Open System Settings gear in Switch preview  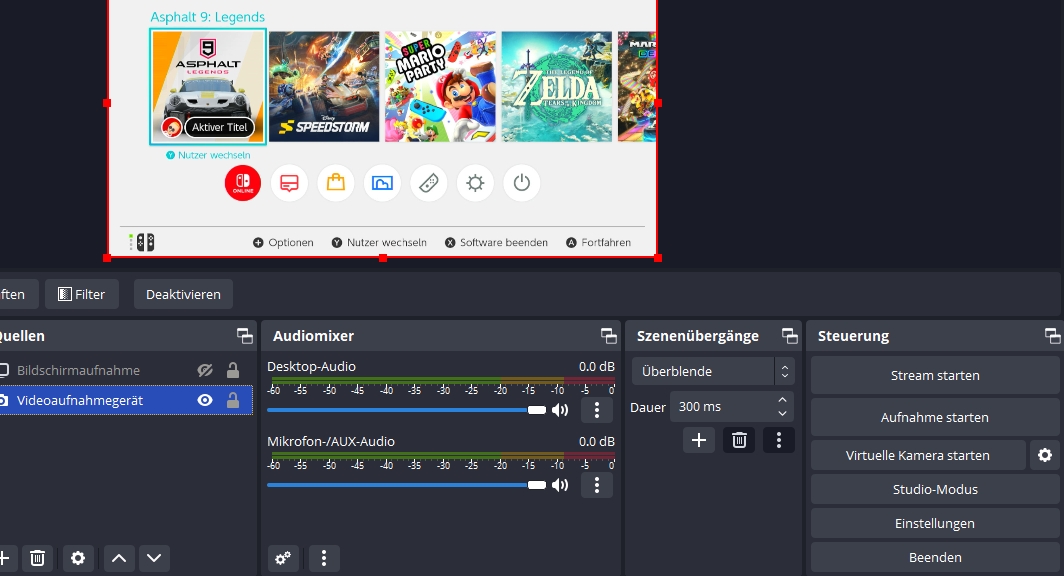[475, 183]
